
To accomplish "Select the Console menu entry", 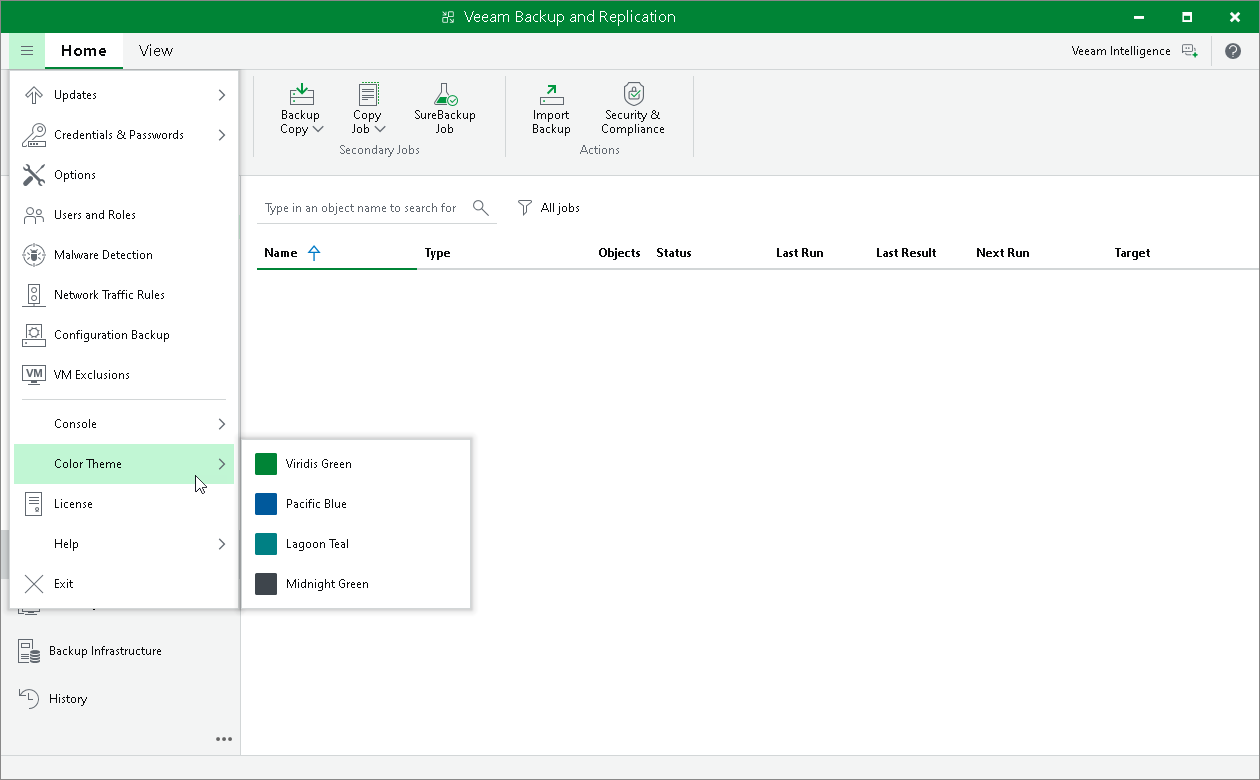I will pos(124,424).
